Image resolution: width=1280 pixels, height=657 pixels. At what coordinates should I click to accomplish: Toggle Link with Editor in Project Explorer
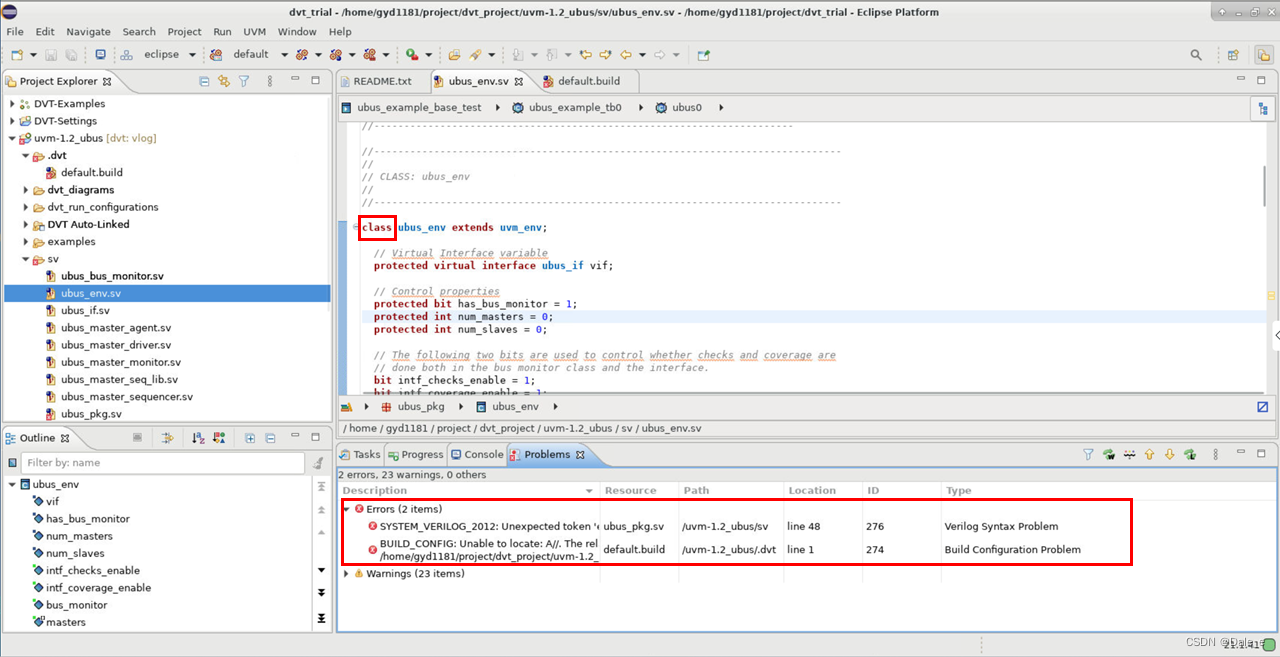[x=223, y=81]
